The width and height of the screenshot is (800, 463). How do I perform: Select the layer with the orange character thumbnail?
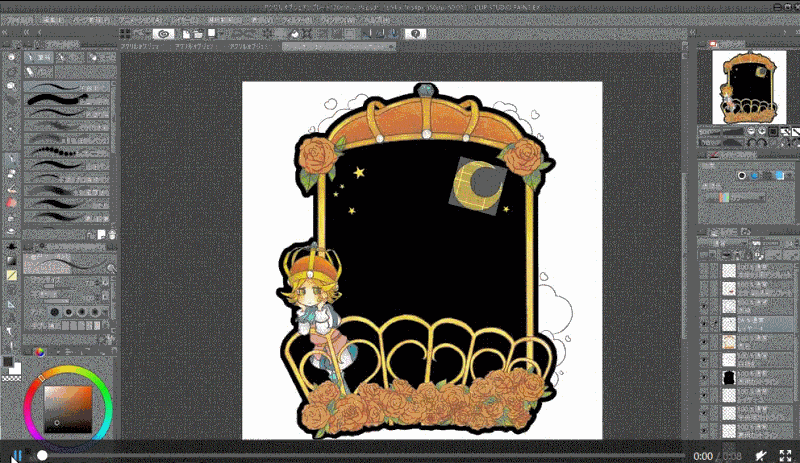point(729,342)
